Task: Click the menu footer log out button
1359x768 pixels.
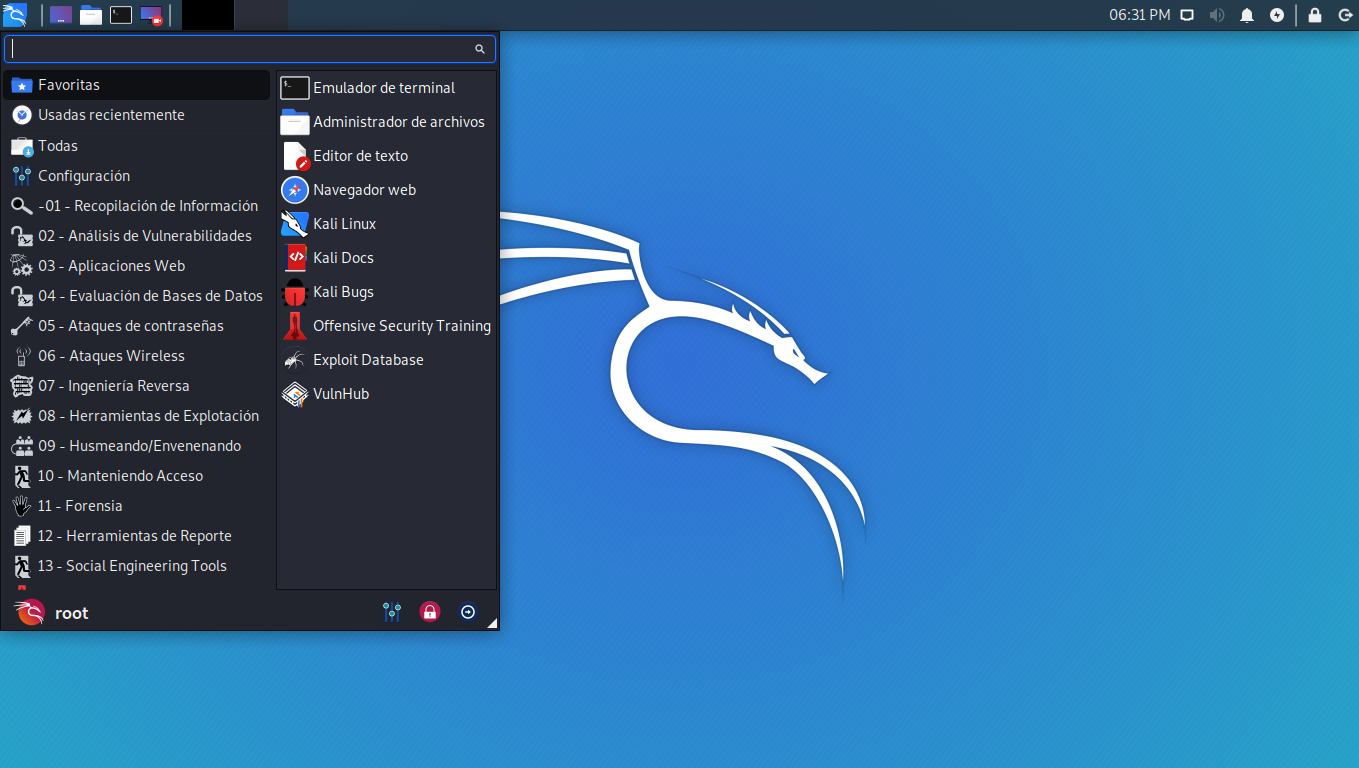Action: point(468,612)
